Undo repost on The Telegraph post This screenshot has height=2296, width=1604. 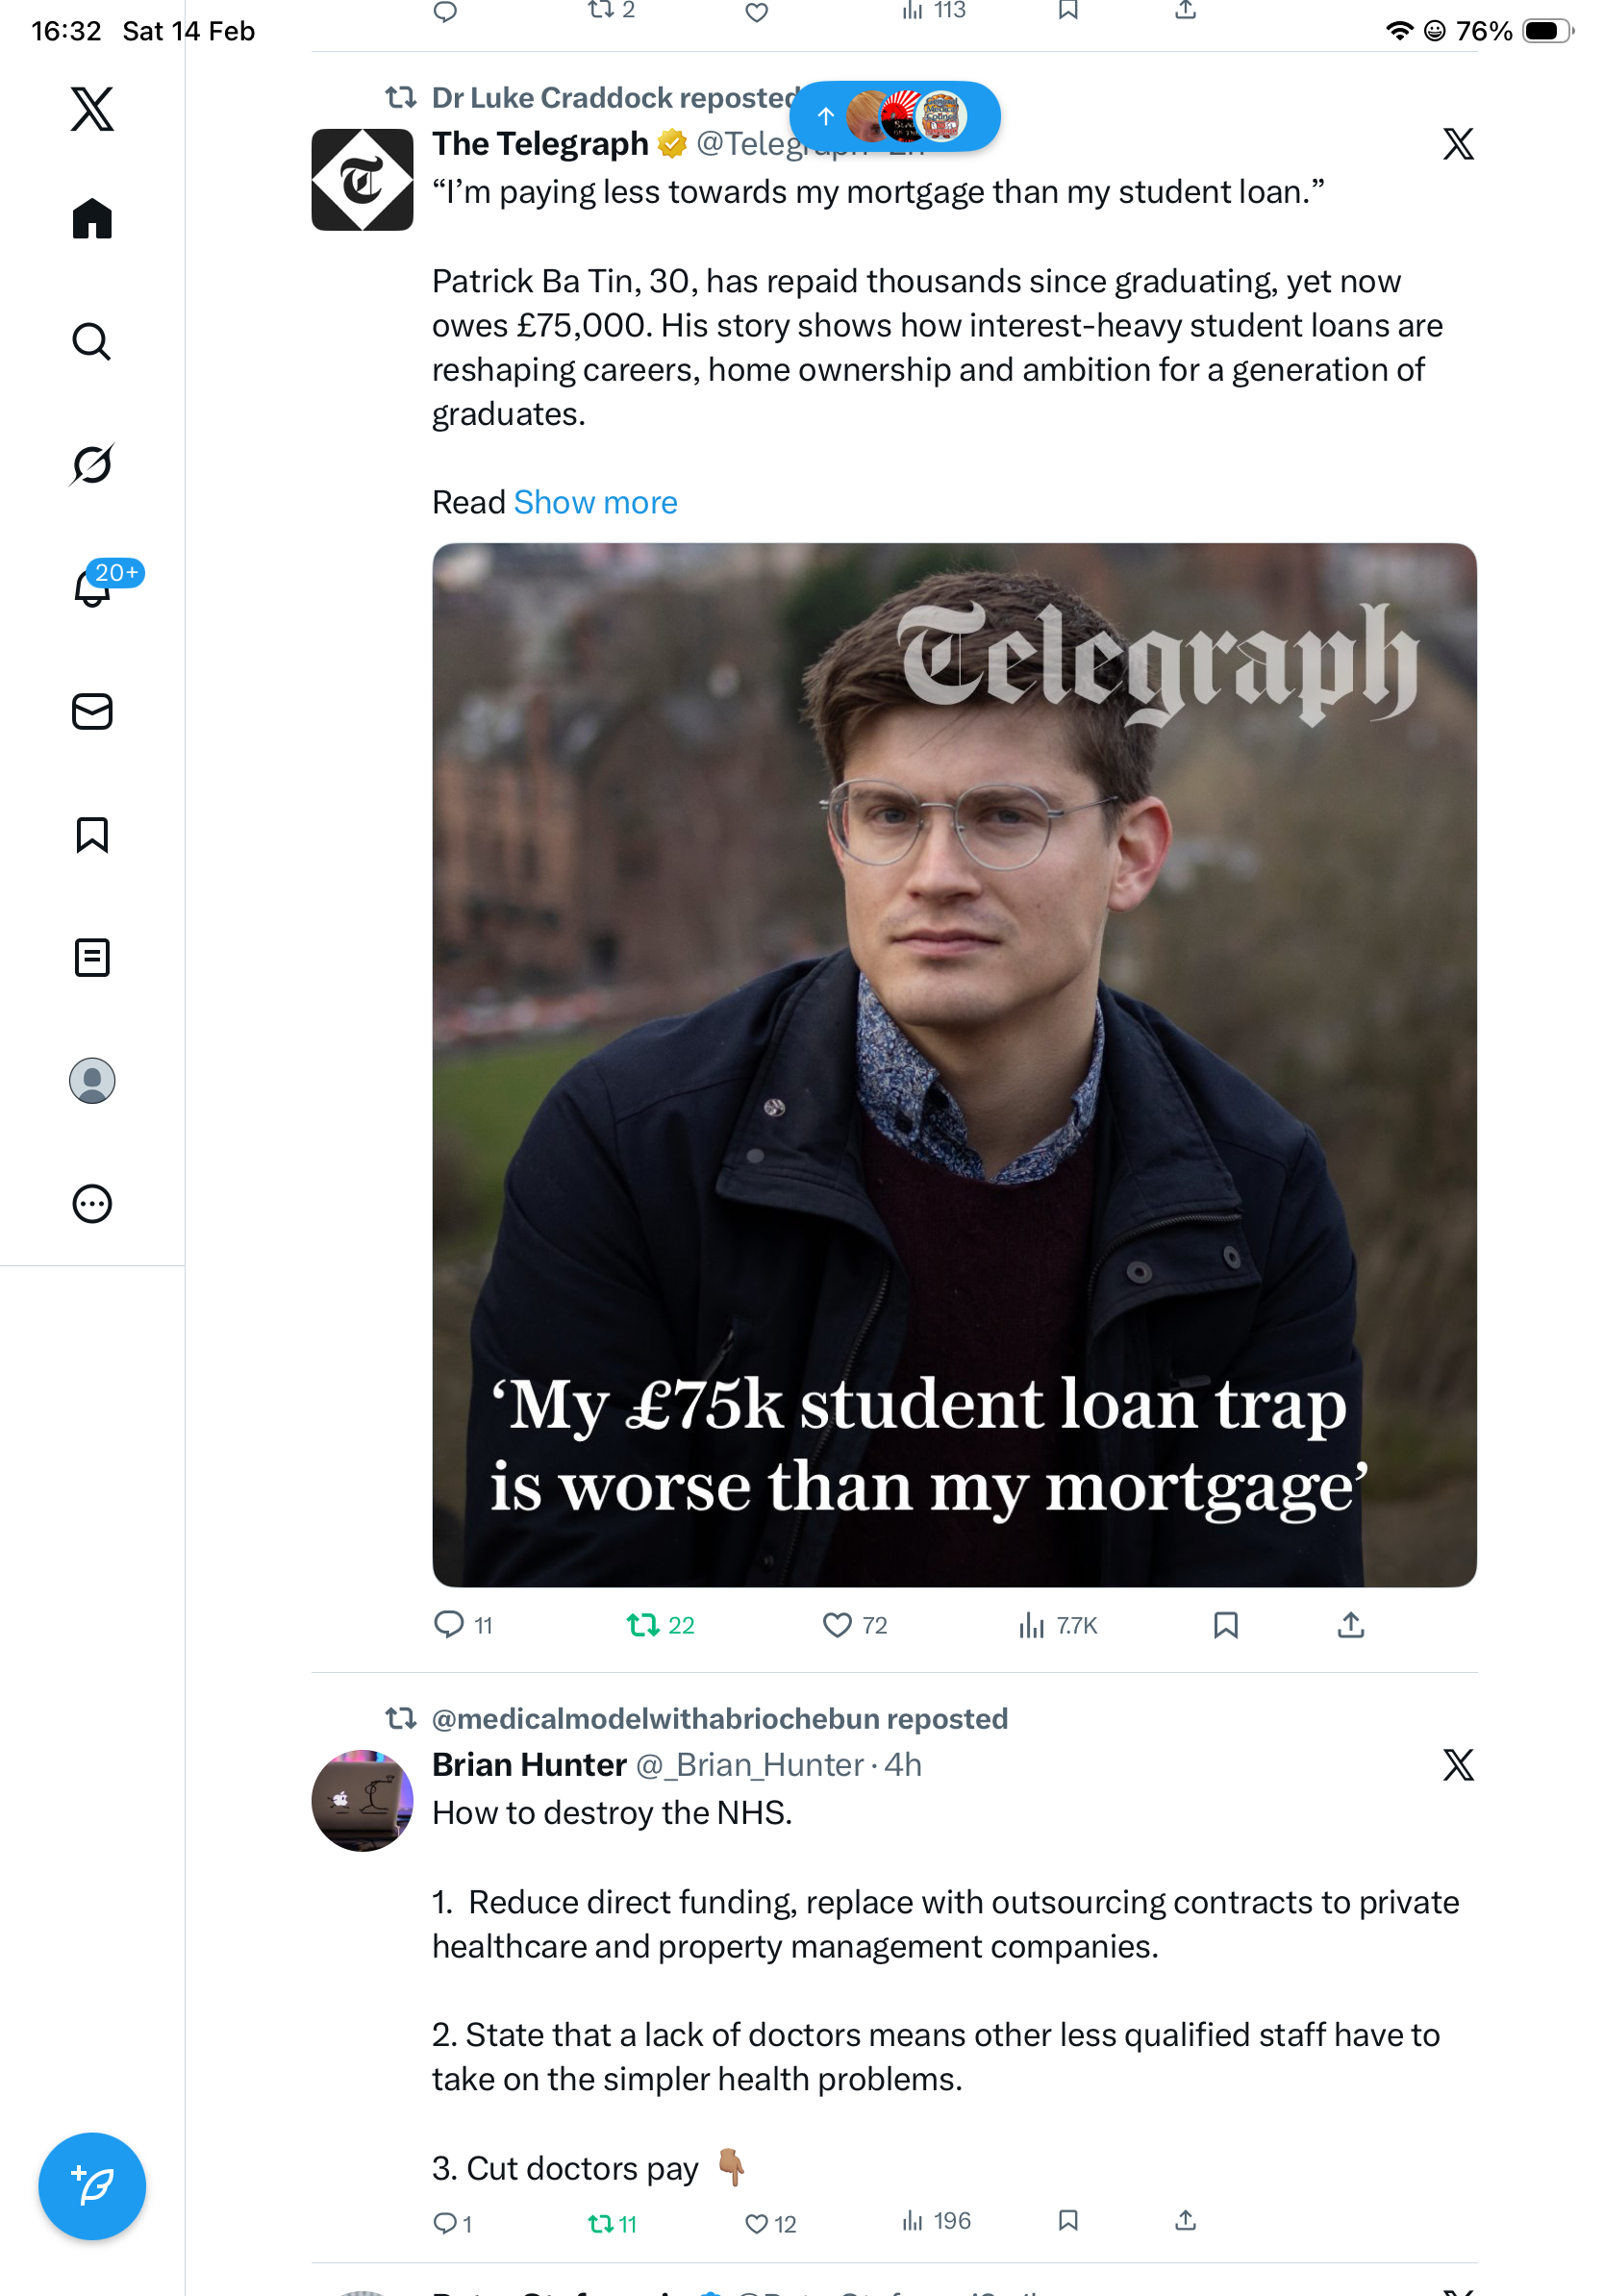pyautogui.click(x=643, y=1625)
